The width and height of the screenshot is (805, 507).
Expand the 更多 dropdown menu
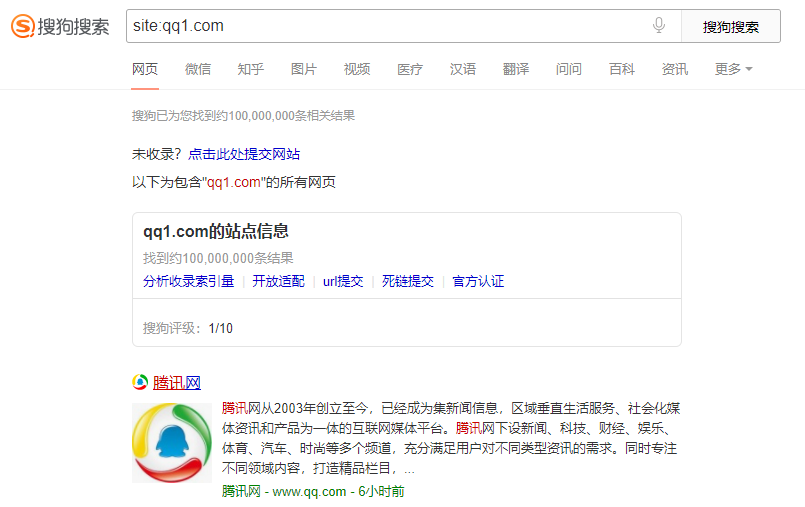[733, 69]
